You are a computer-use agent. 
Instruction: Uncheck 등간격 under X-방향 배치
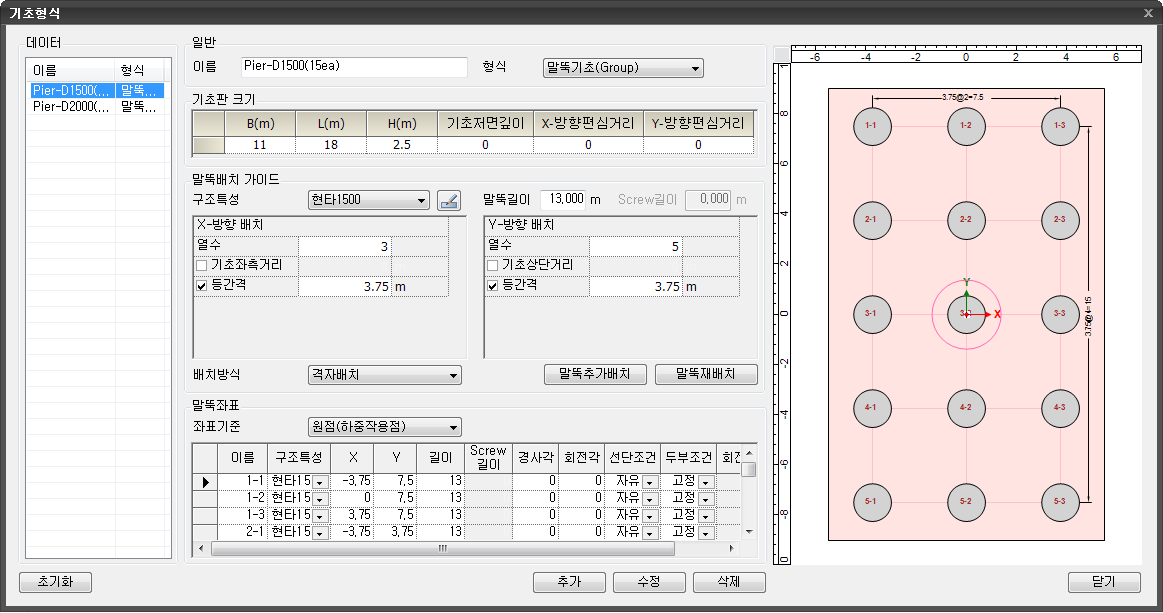[x=202, y=286]
